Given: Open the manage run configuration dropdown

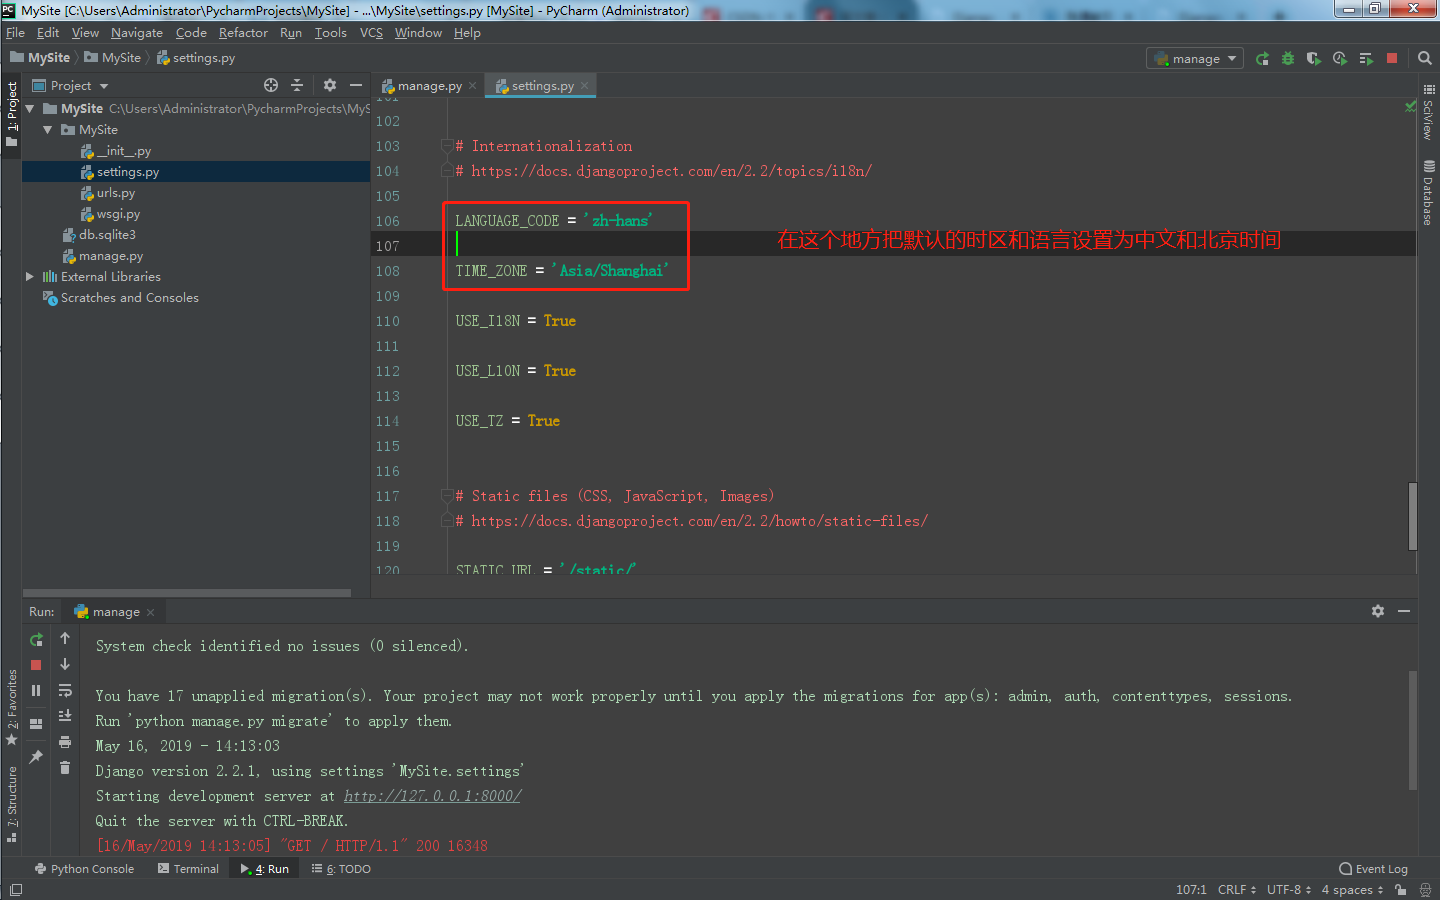Looking at the screenshot, I should [x=1195, y=57].
